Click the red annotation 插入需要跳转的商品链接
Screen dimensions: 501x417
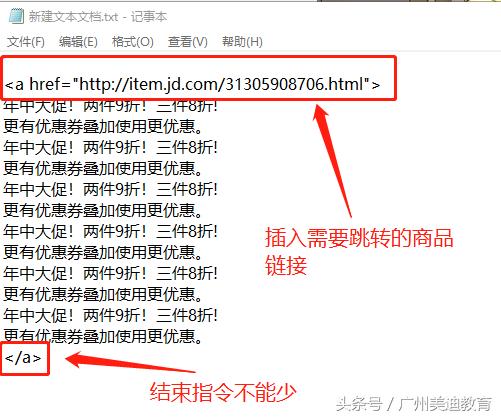pyautogui.click(x=359, y=252)
